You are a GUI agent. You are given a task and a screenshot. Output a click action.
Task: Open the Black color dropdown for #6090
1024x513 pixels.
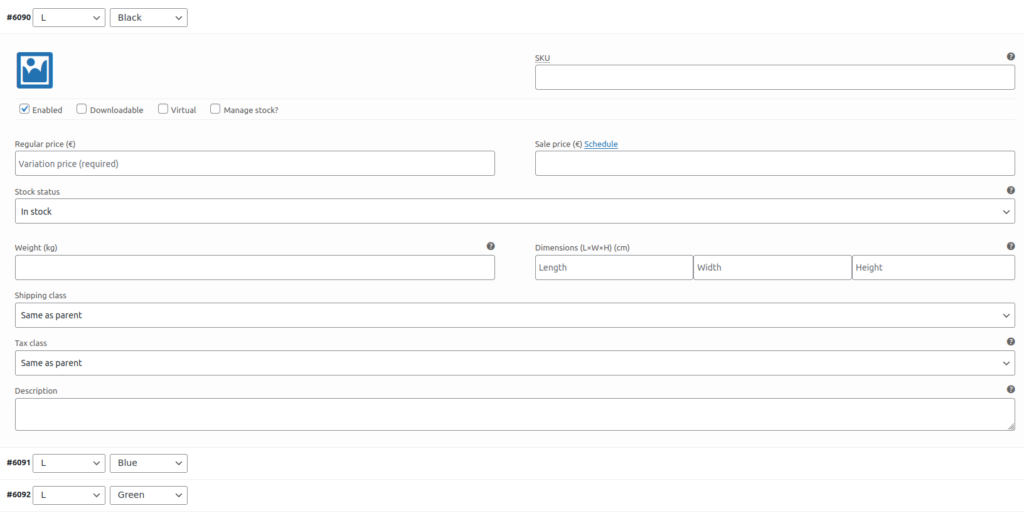[x=149, y=18]
